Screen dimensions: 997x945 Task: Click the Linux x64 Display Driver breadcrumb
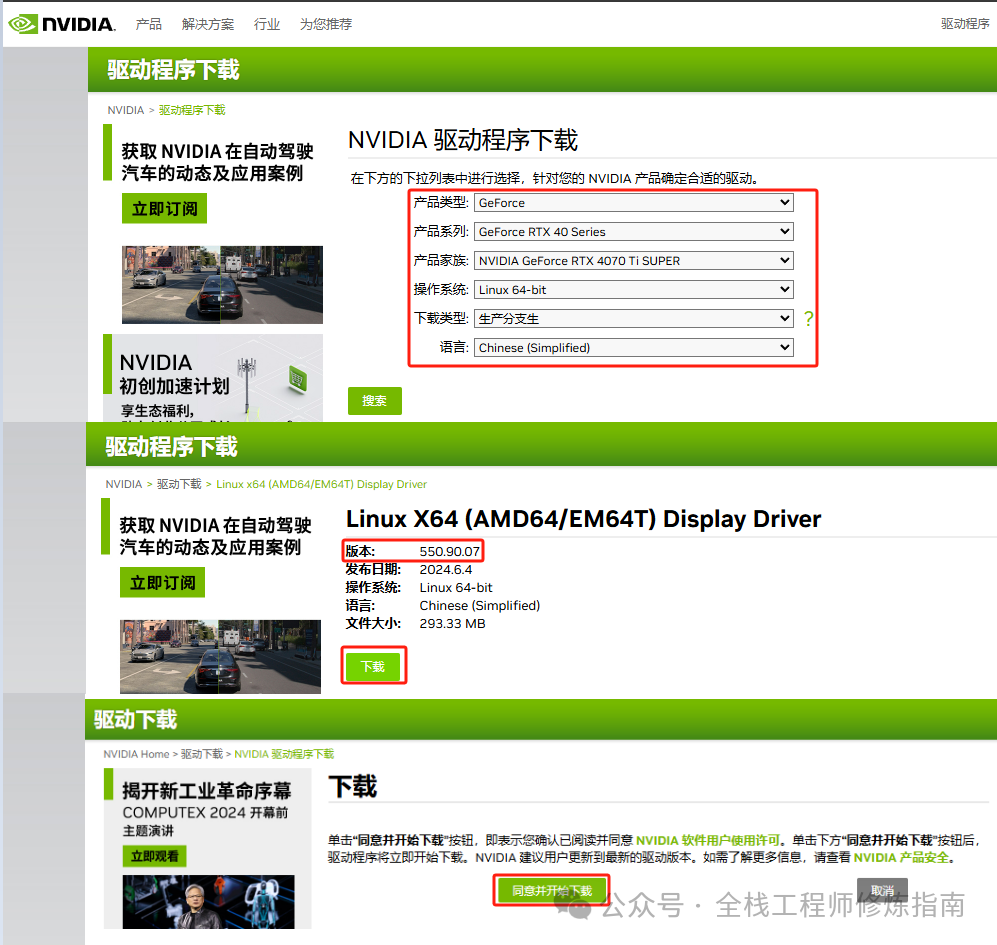321,484
